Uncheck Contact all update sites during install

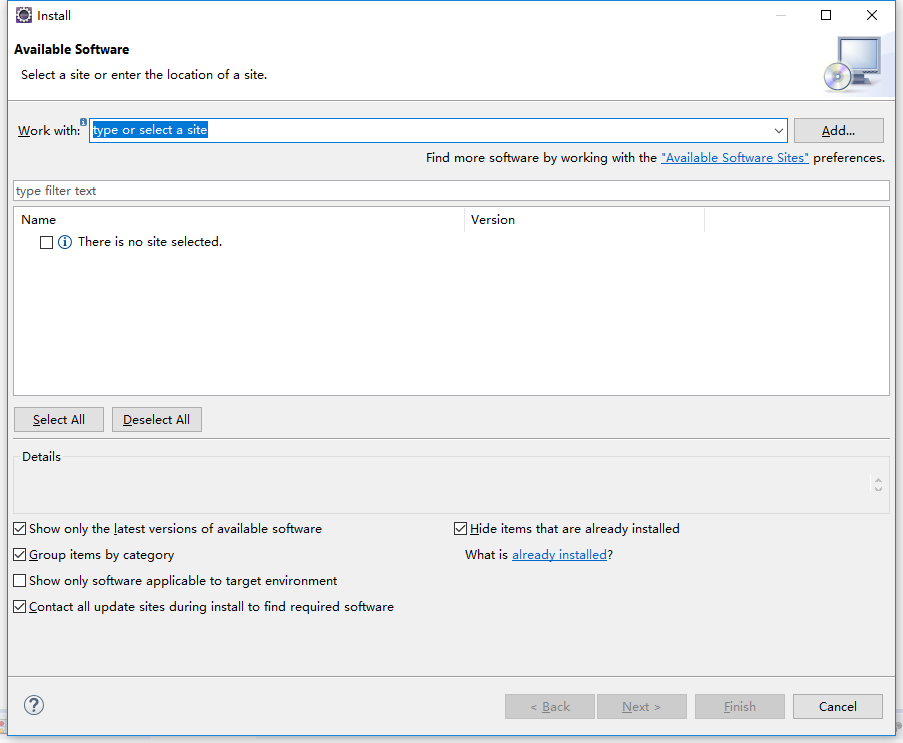19,606
